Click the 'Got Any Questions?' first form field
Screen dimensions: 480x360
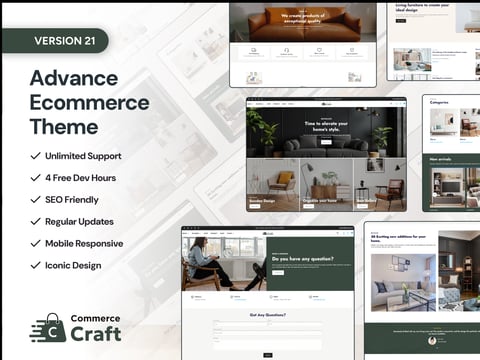click(240, 324)
